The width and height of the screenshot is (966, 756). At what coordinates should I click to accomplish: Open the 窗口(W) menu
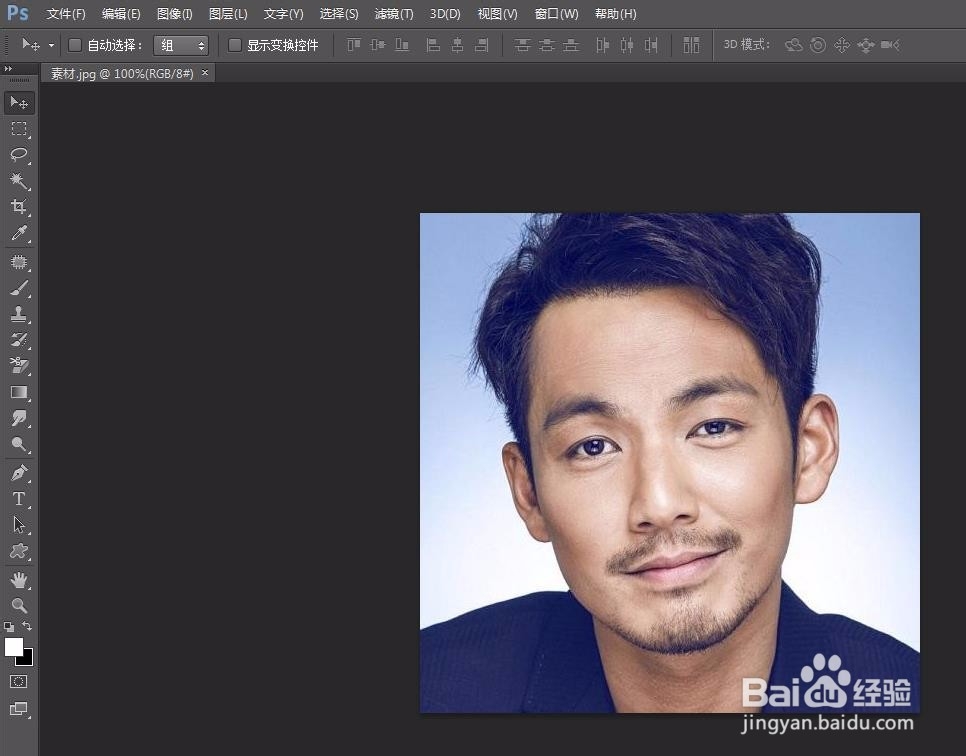tap(556, 14)
